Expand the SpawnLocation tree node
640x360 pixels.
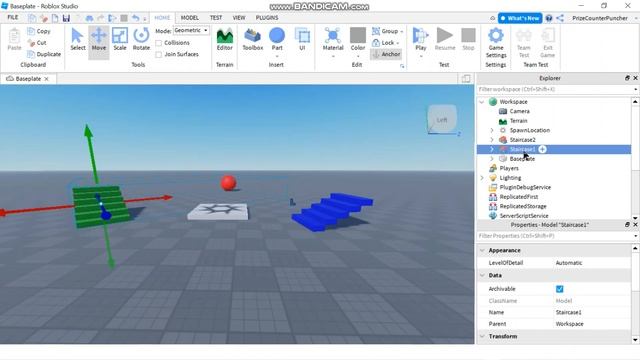[492, 130]
